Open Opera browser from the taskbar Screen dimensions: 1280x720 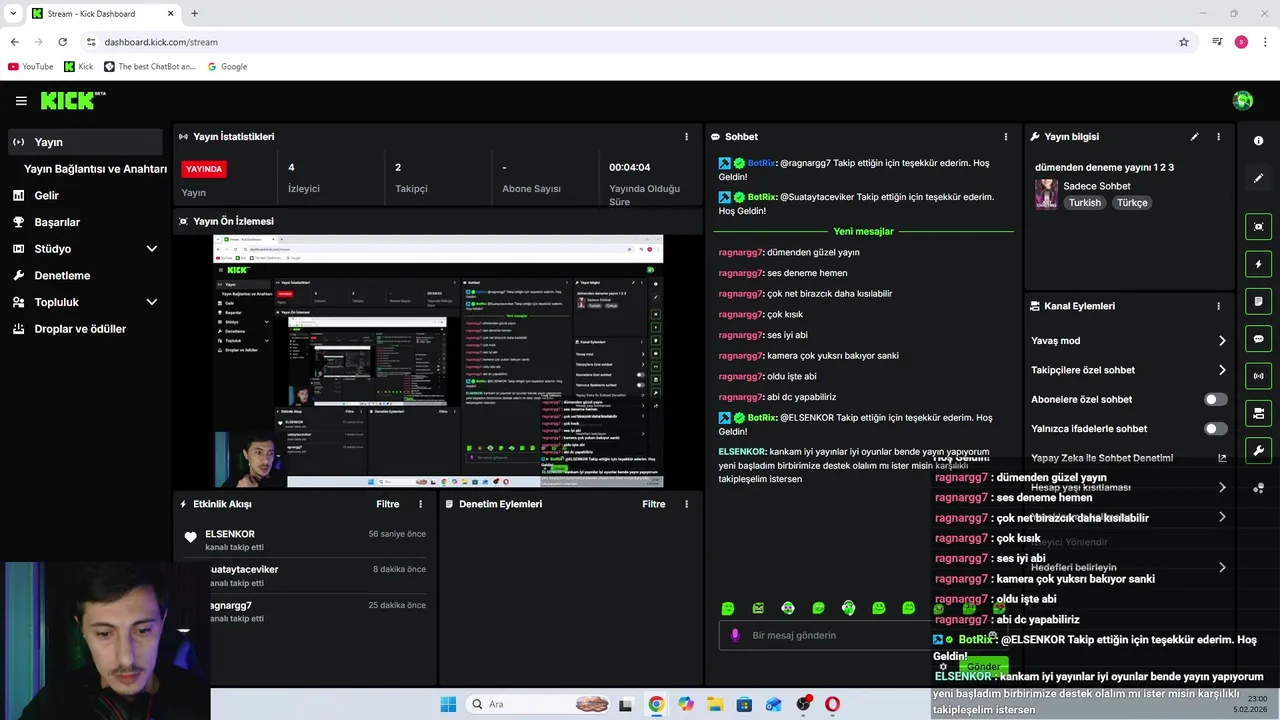coord(832,704)
